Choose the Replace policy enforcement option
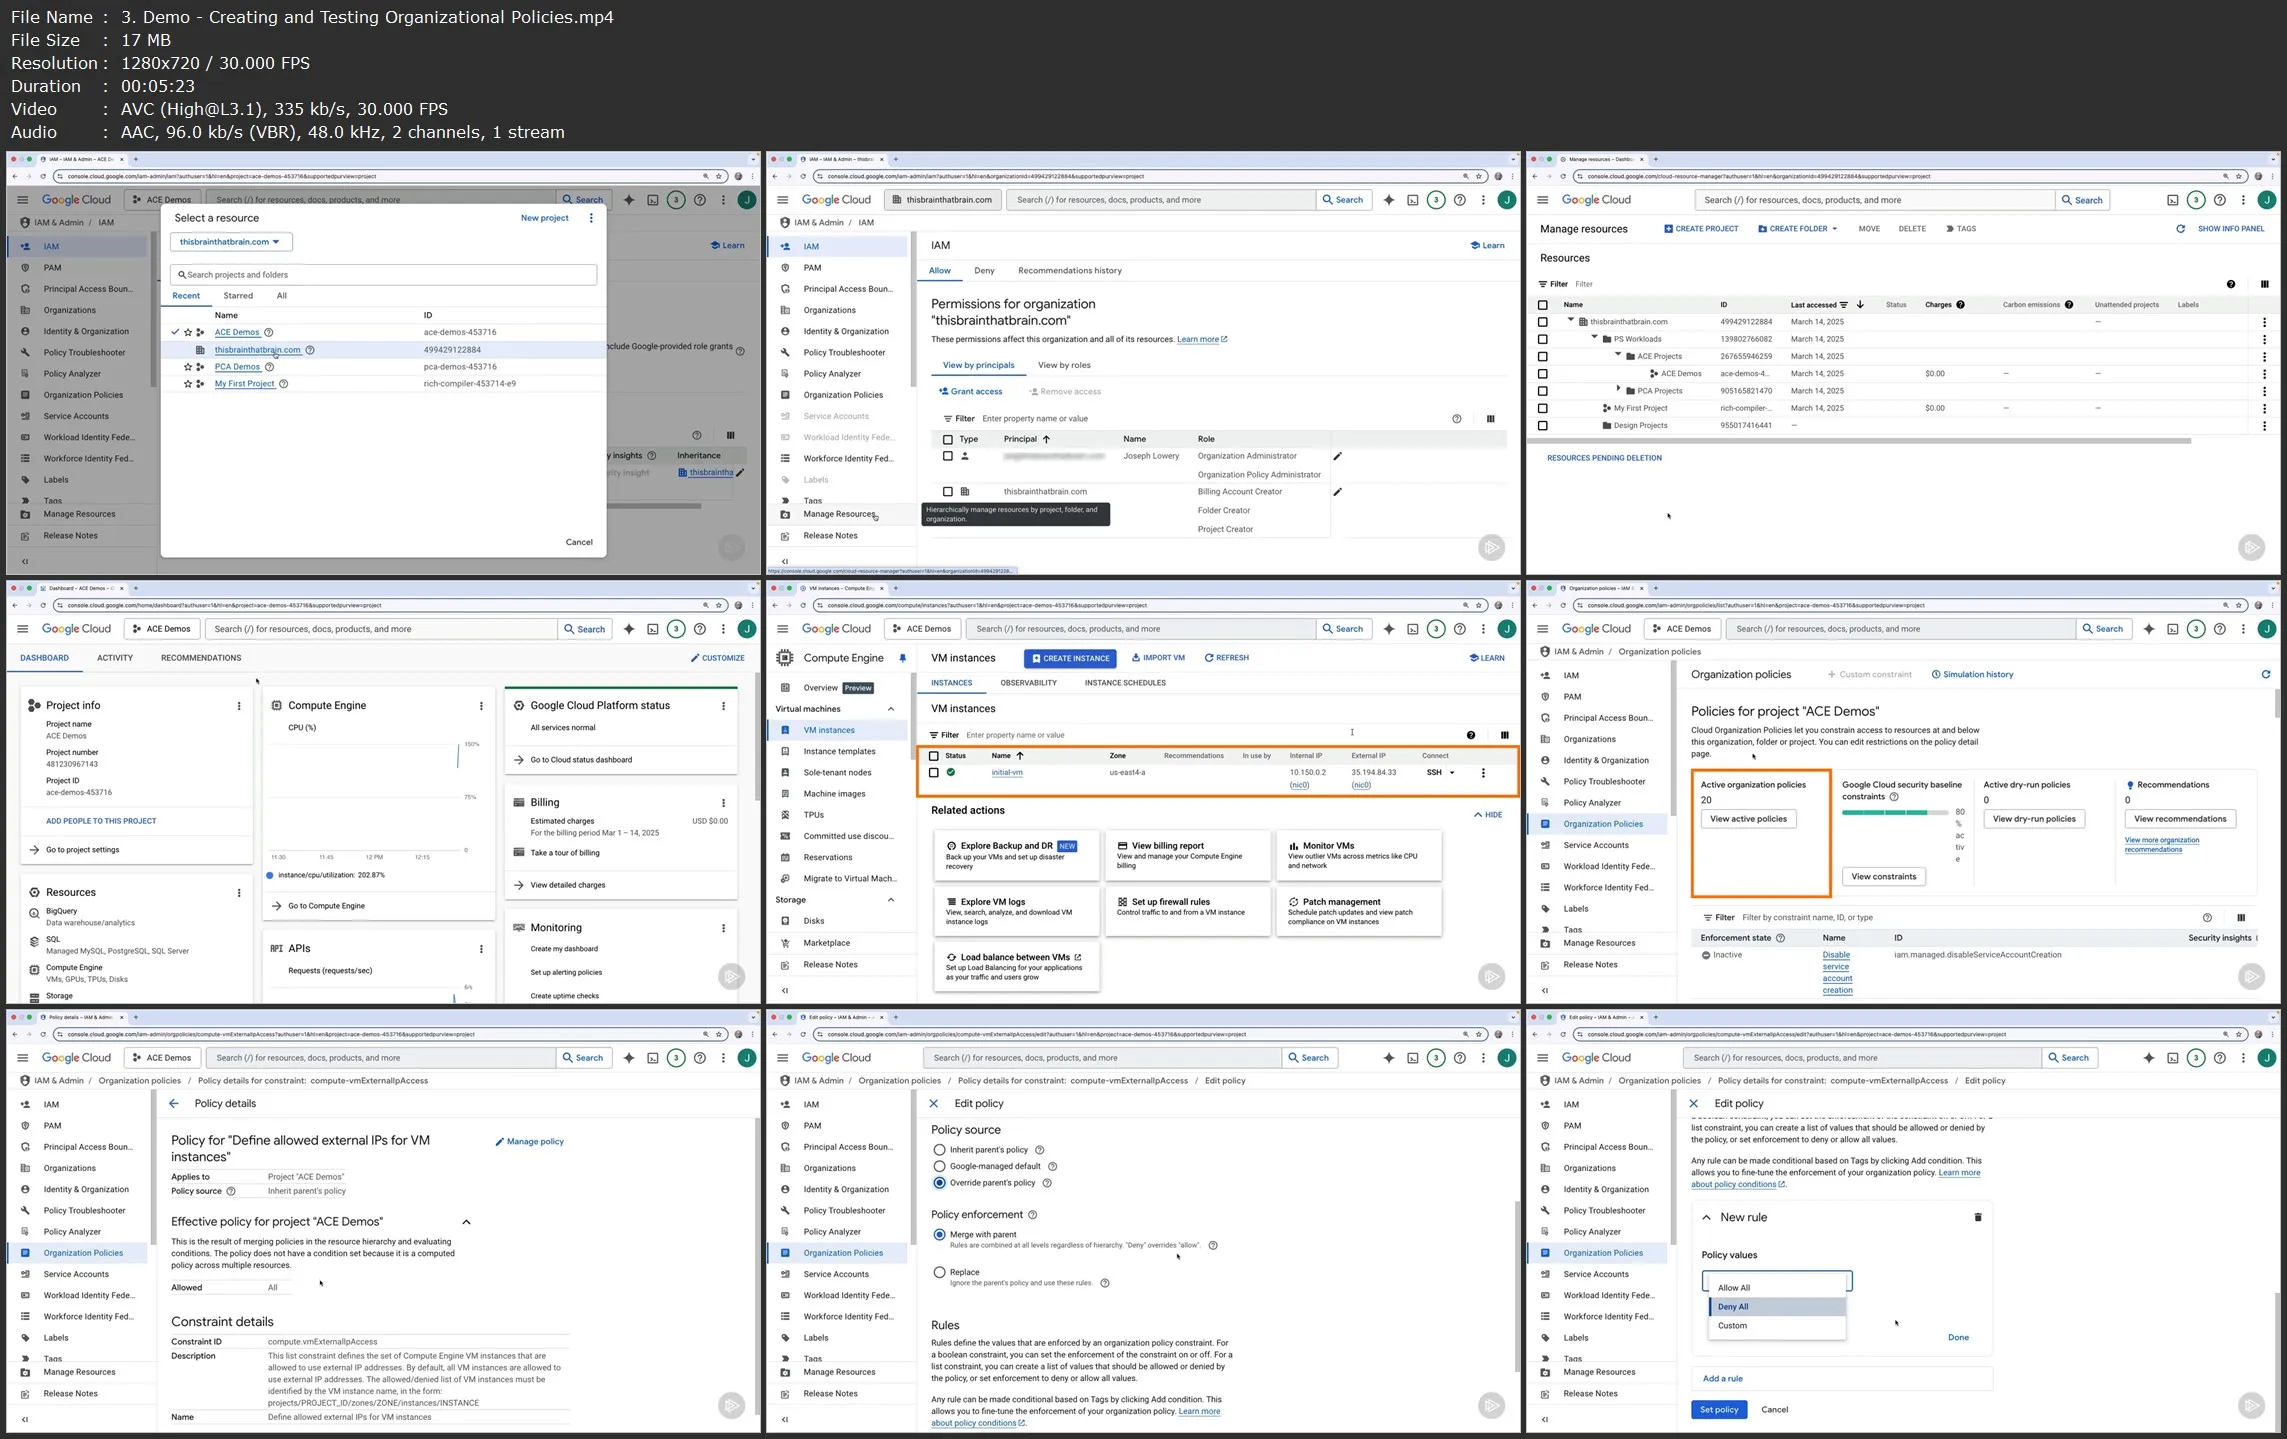Screen dimensions: 2287x1439 939,1273
